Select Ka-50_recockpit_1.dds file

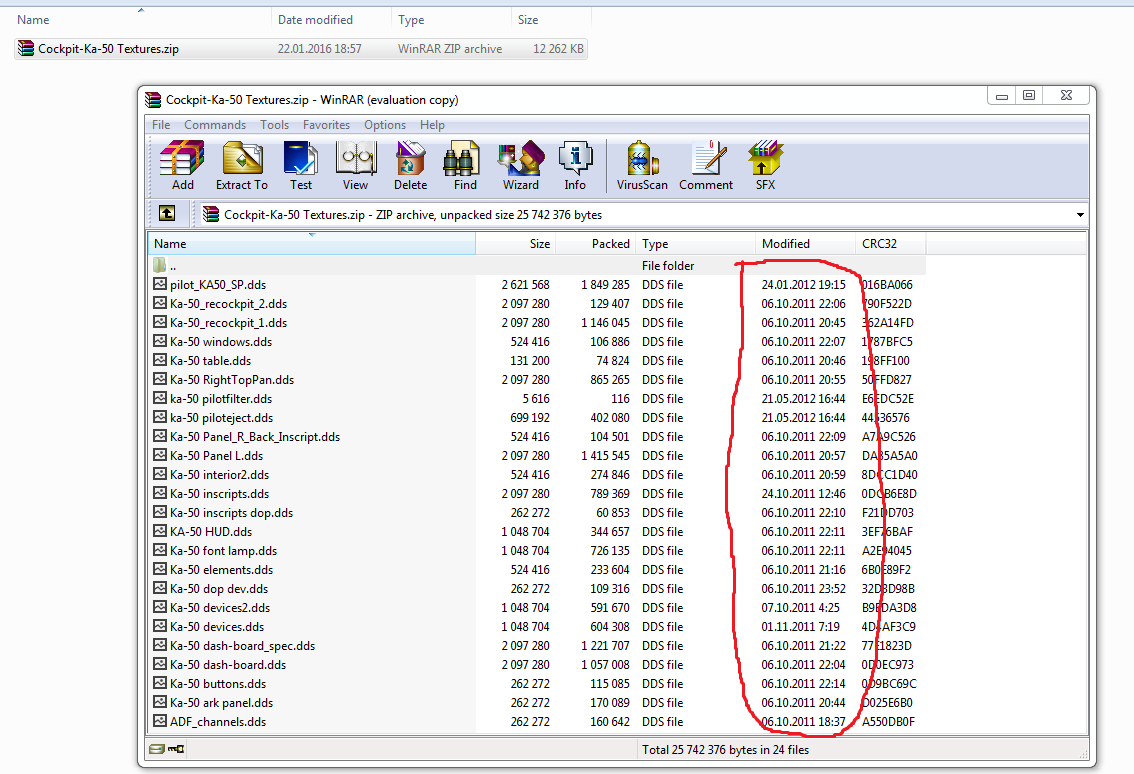coord(228,323)
